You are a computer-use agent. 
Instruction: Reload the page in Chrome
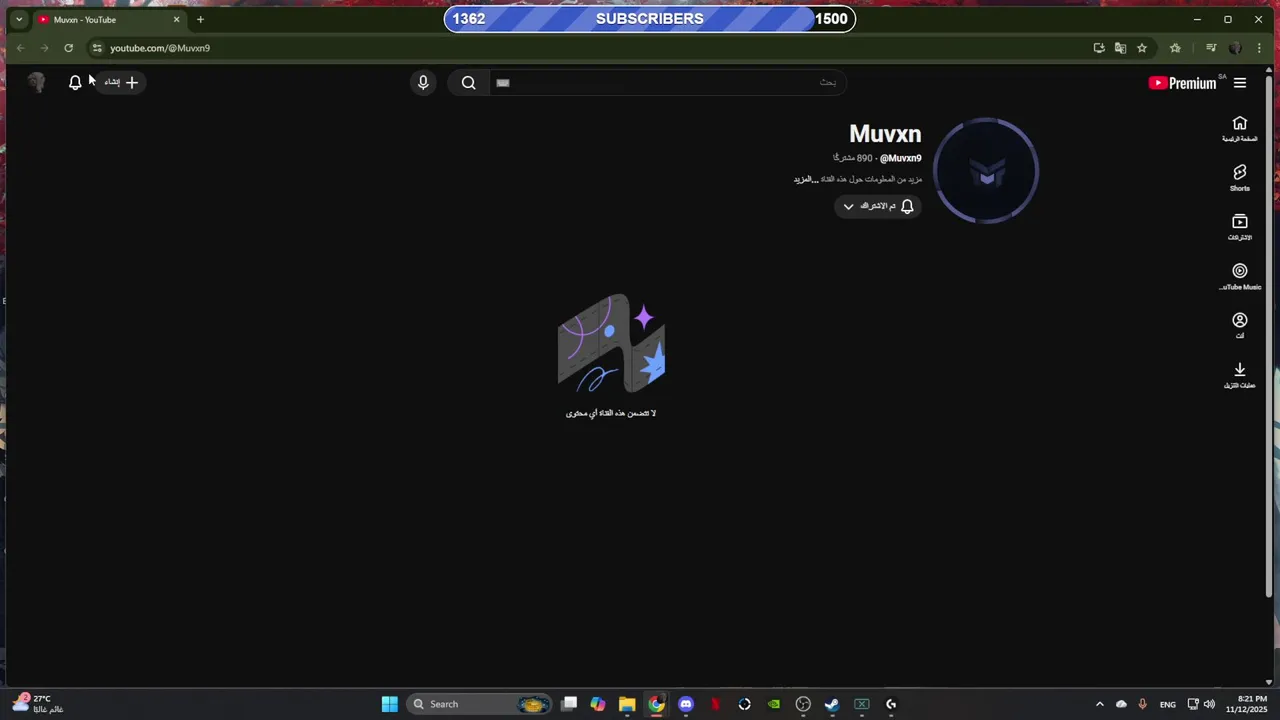(x=68, y=48)
